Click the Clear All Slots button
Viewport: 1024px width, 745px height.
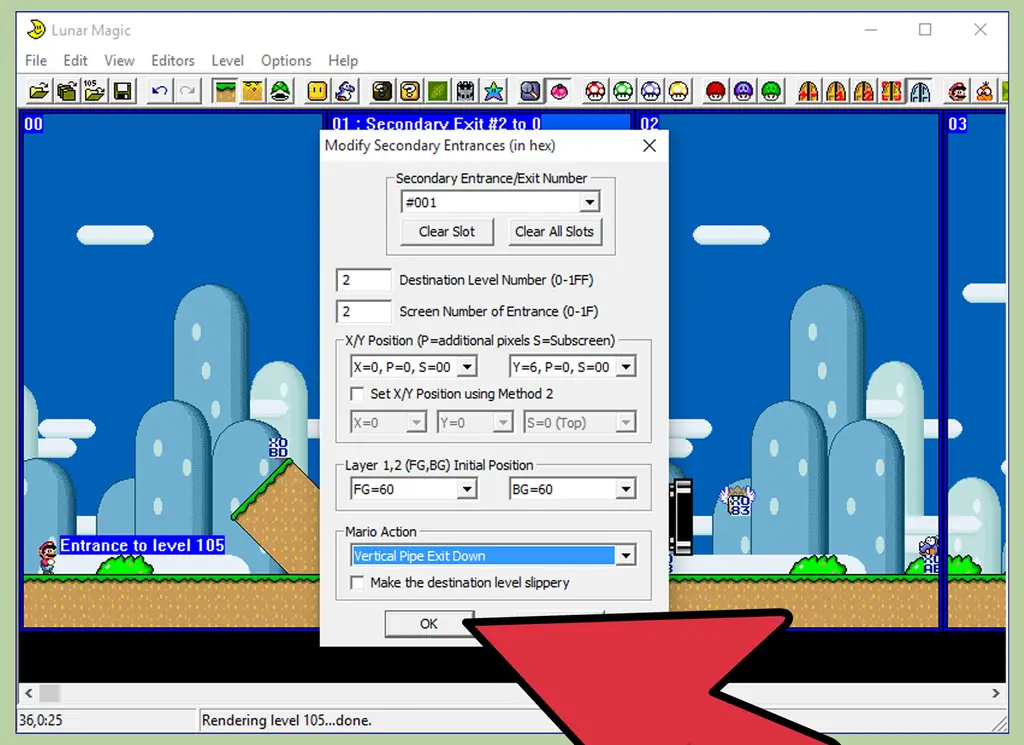tap(554, 232)
